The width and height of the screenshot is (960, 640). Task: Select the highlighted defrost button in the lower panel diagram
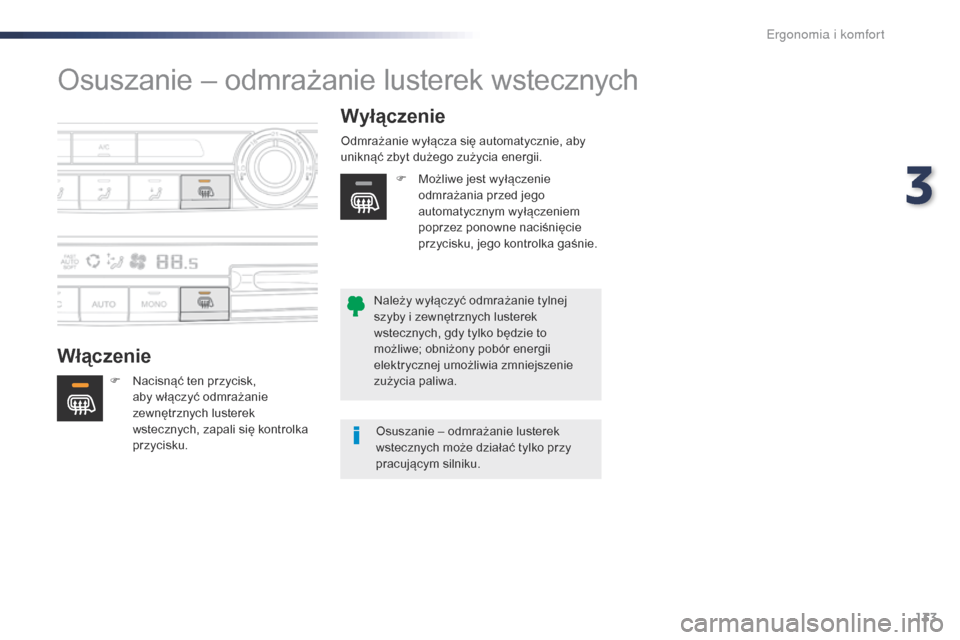click(x=204, y=303)
